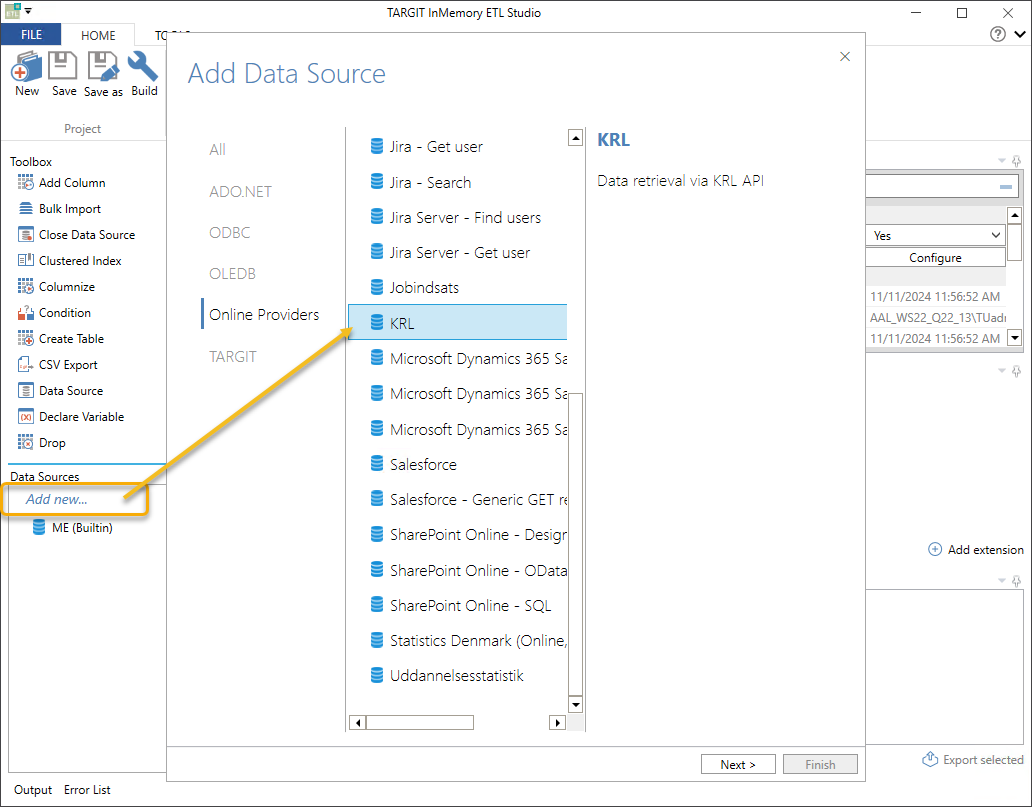Viewport: 1032px width, 807px height.
Task: Click provider list scroll right arrow
Action: click(x=557, y=723)
